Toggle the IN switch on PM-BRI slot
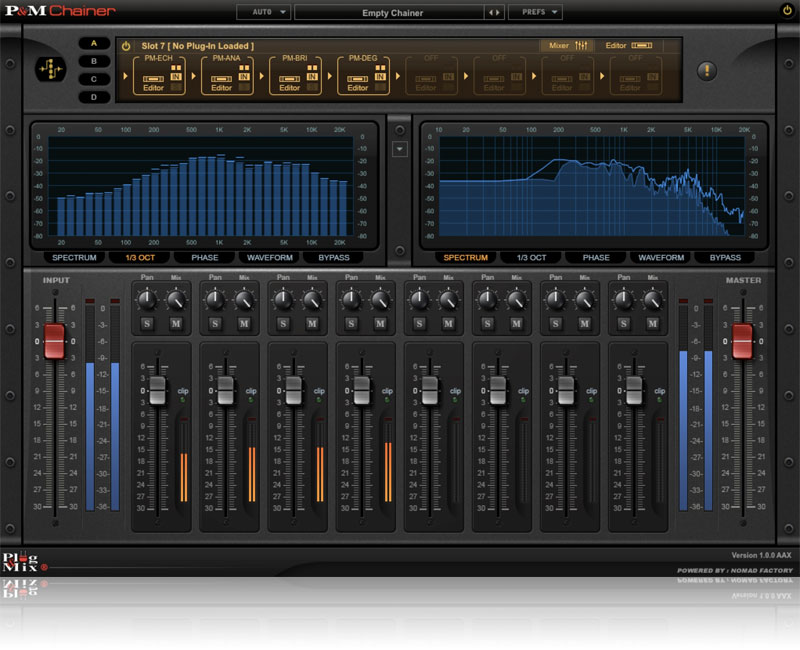This screenshot has height=650, width=800. [x=312, y=76]
